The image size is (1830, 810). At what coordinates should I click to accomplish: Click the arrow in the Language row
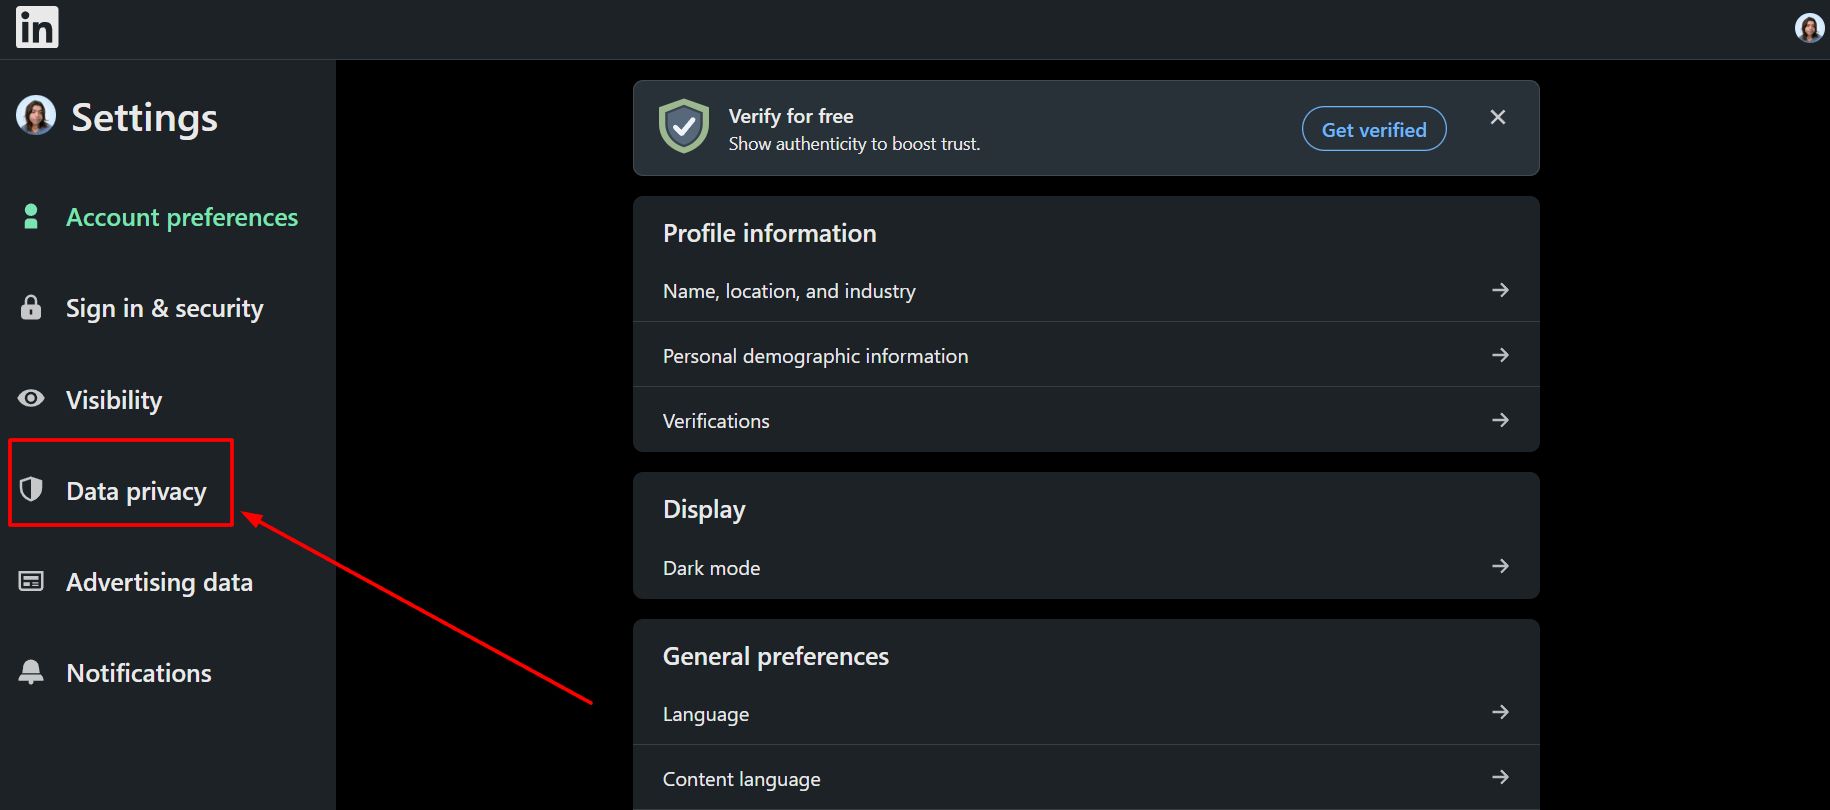(1500, 712)
